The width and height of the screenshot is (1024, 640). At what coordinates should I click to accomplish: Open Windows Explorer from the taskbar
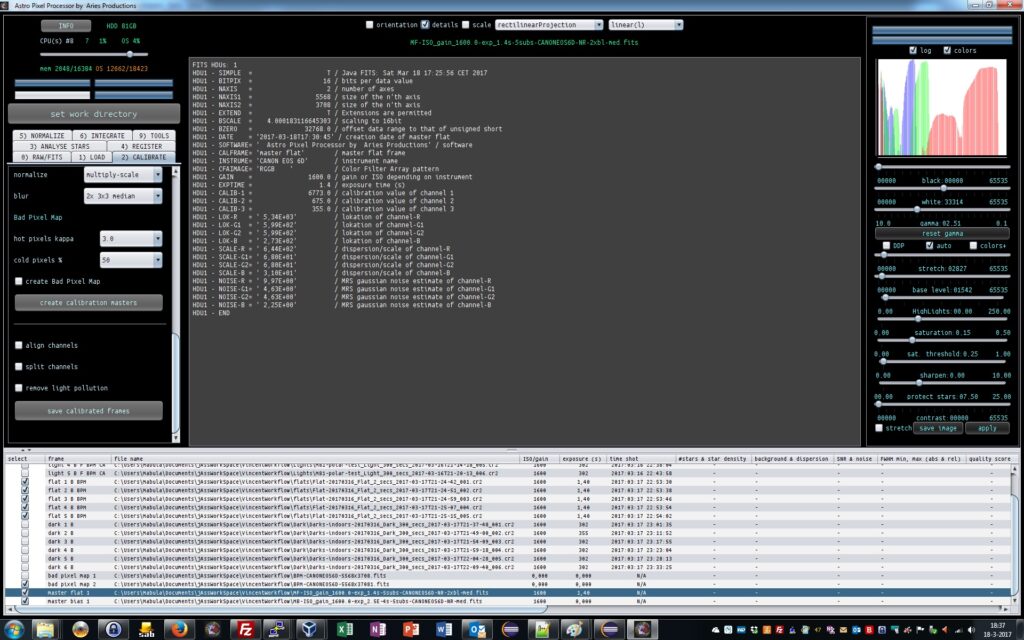pyautogui.click(x=45, y=629)
